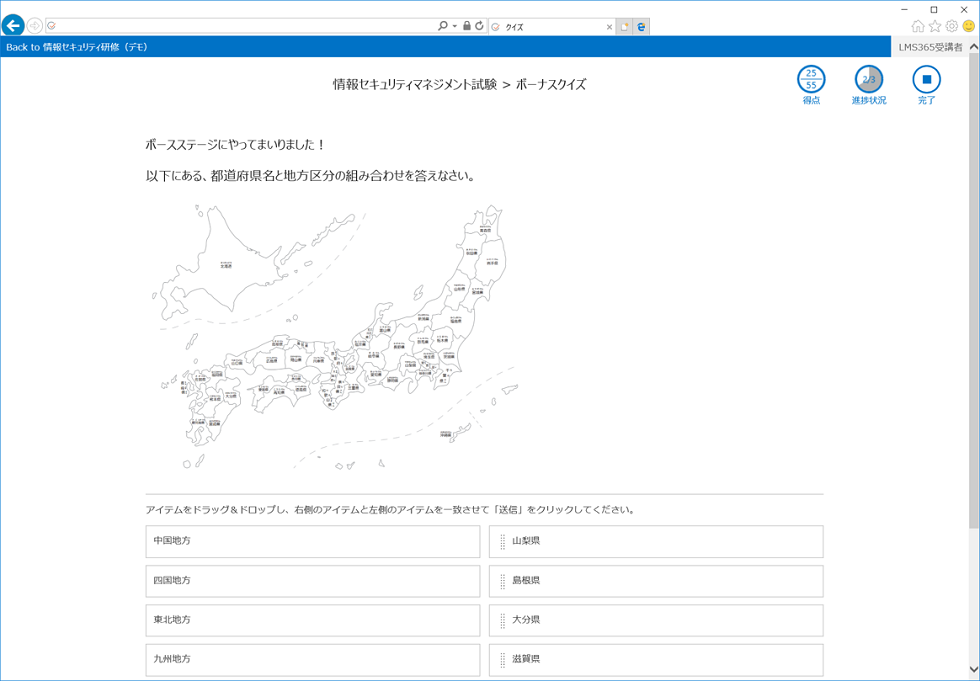This screenshot has height=681, width=980.
Task: Click the 得点 score circle
Action: pos(811,79)
